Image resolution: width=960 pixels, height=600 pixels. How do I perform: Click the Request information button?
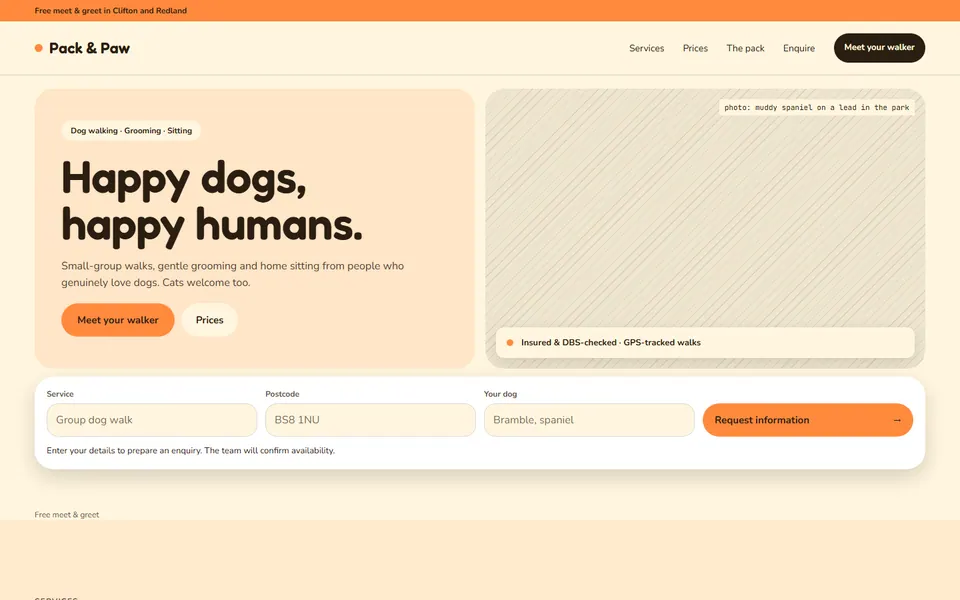(x=808, y=420)
